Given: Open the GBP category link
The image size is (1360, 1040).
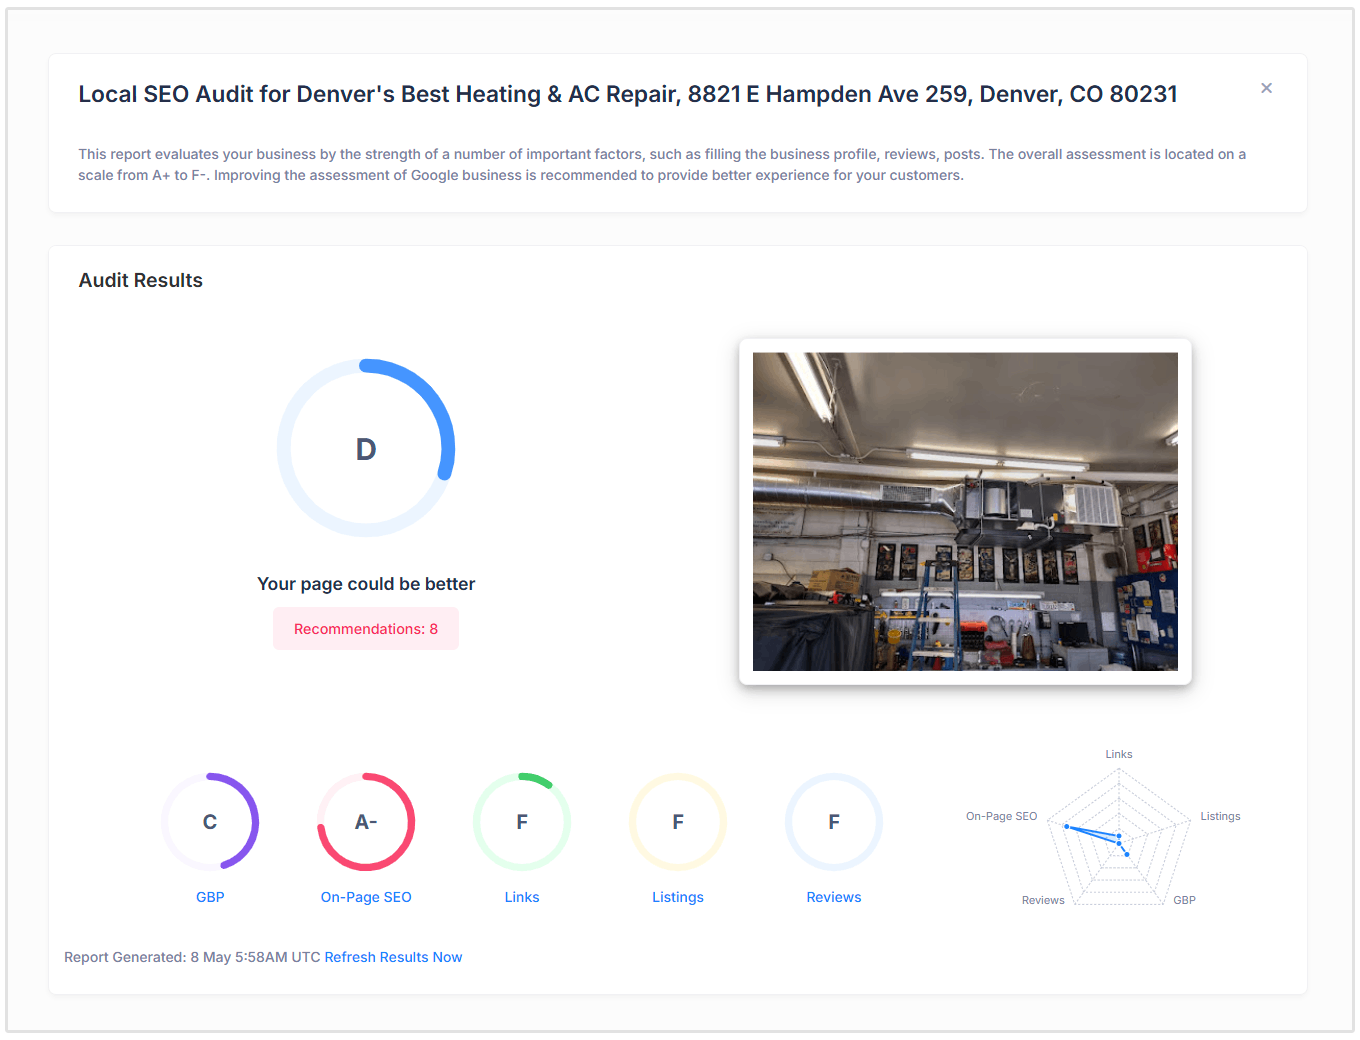Looking at the screenshot, I should coord(210,897).
